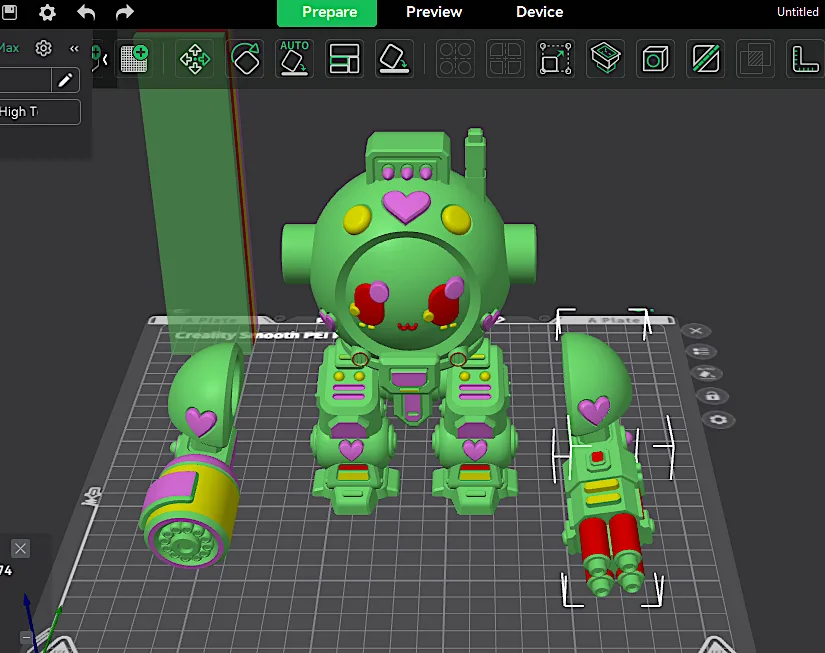Viewport: 825px width, 653px height.
Task: Click the Split to parts icon
Action: (x=505, y=58)
